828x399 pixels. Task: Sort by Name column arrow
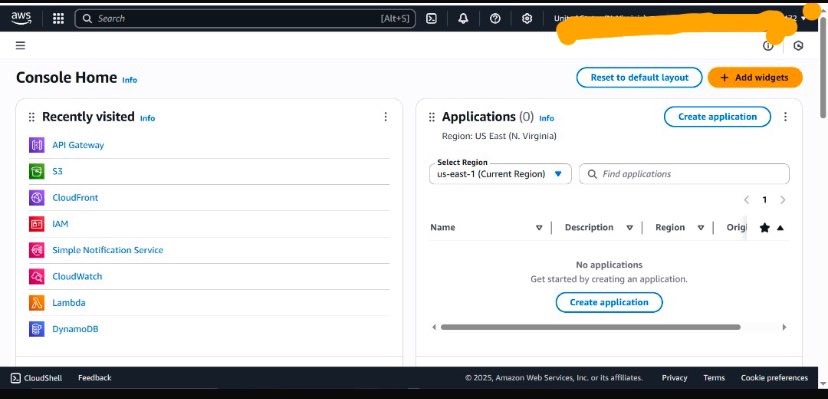(539, 227)
